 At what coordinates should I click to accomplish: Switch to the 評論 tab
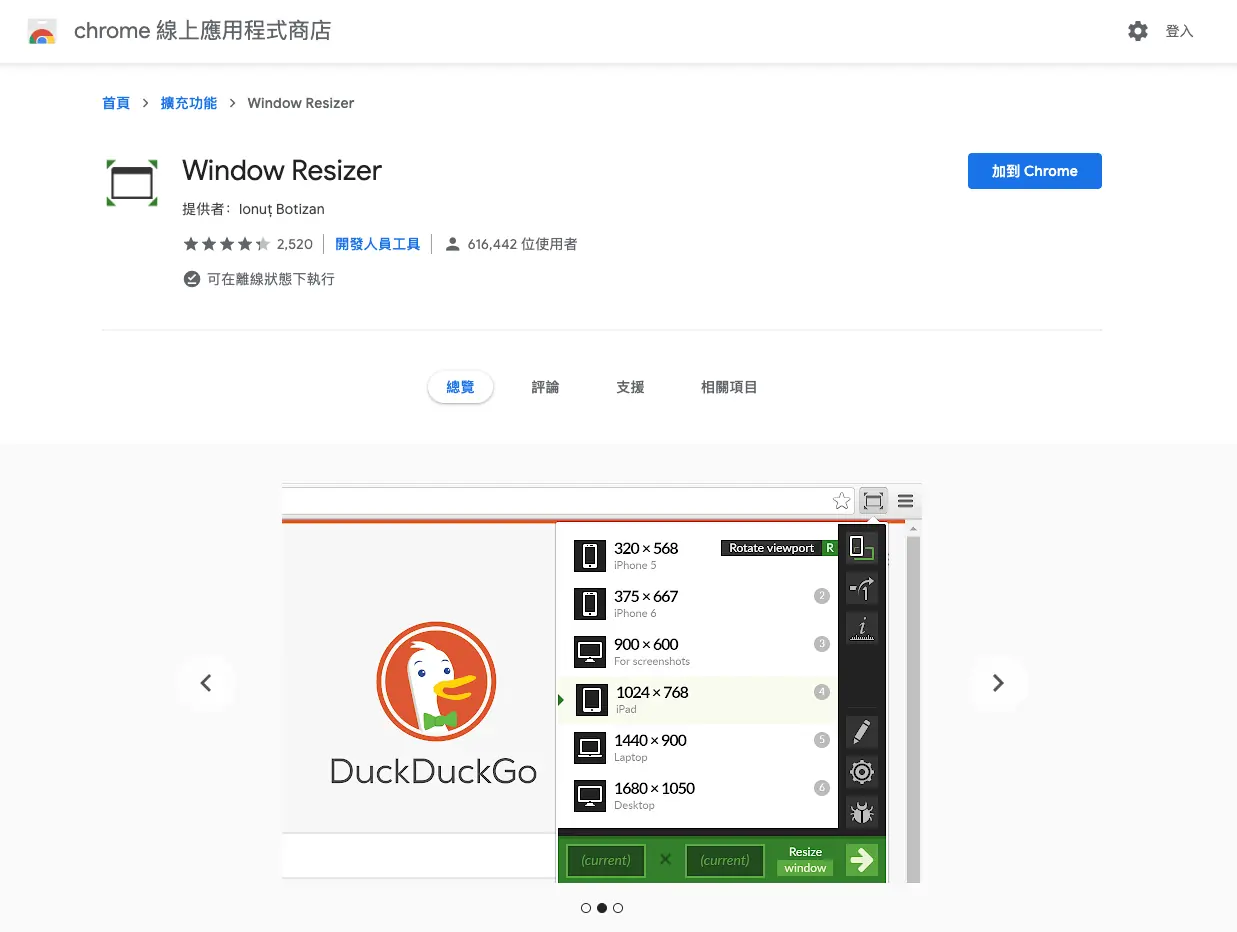[545, 387]
